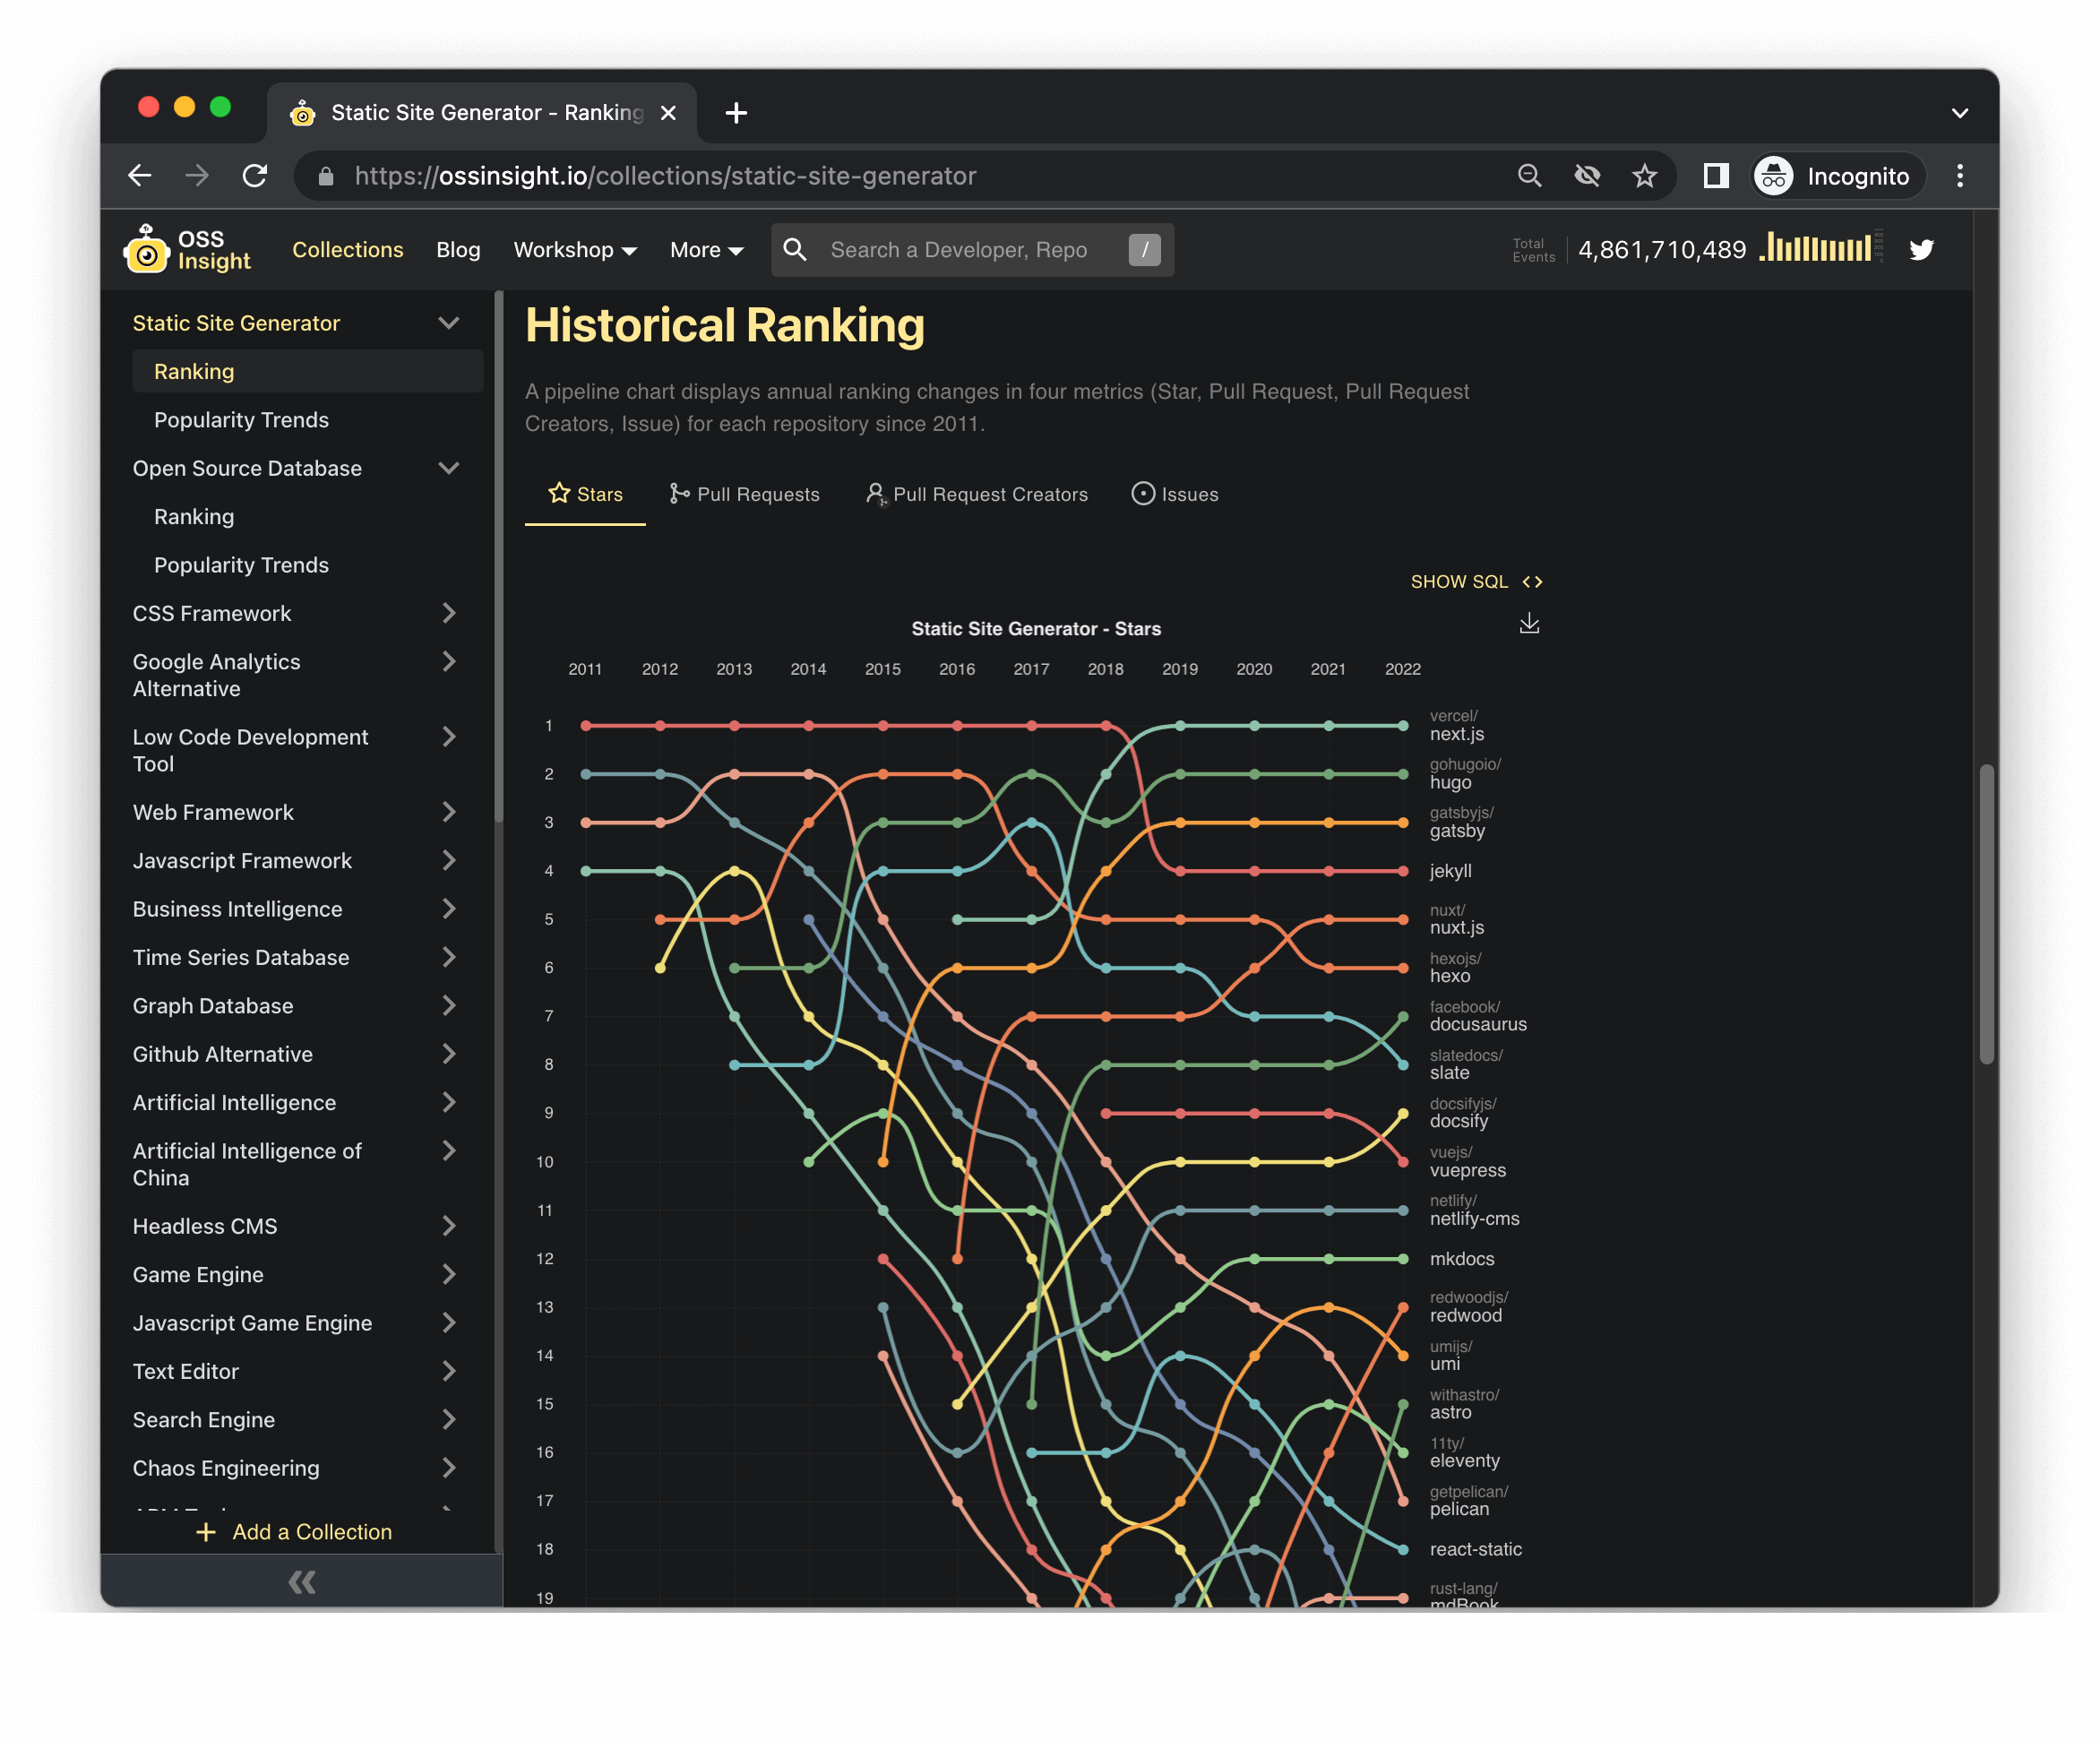Screen dimensions: 2100x1740
Task: Close the Static Site Generator tab
Action: click(x=668, y=113)
